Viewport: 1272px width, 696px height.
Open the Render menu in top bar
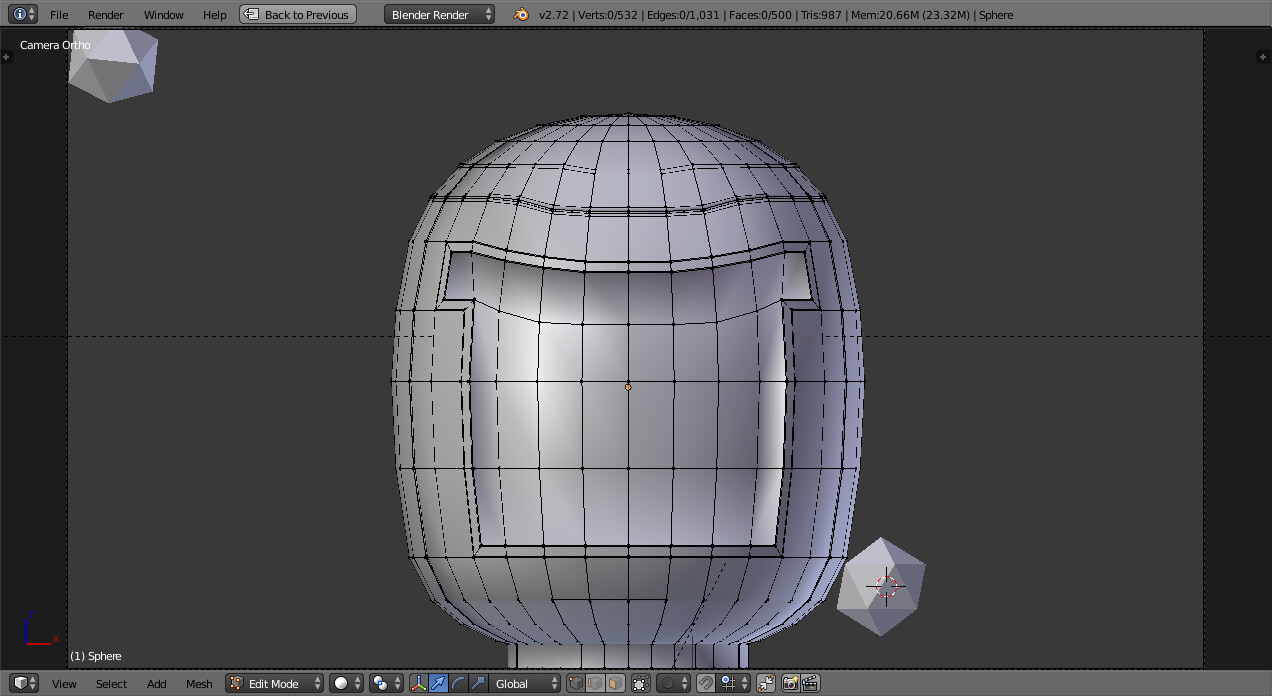pos(105,15)
